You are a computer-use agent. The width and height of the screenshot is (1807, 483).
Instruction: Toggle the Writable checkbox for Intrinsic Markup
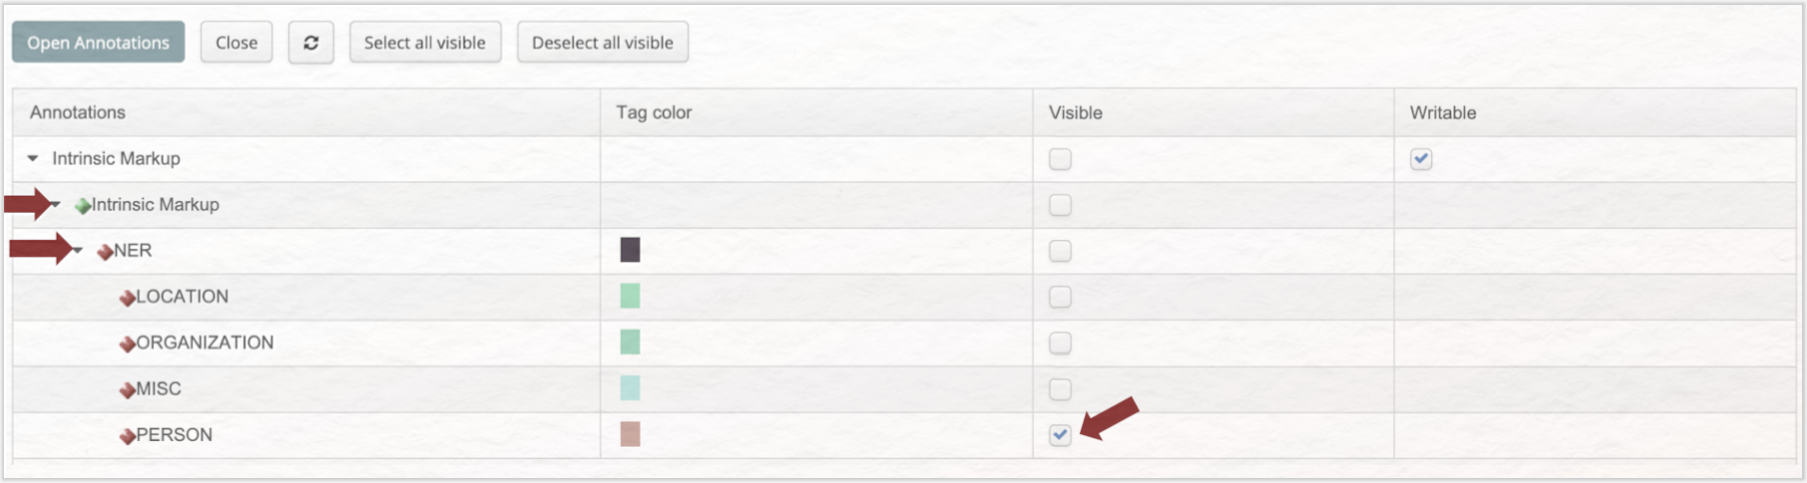pyautogui.click(x=1421, y=159)
